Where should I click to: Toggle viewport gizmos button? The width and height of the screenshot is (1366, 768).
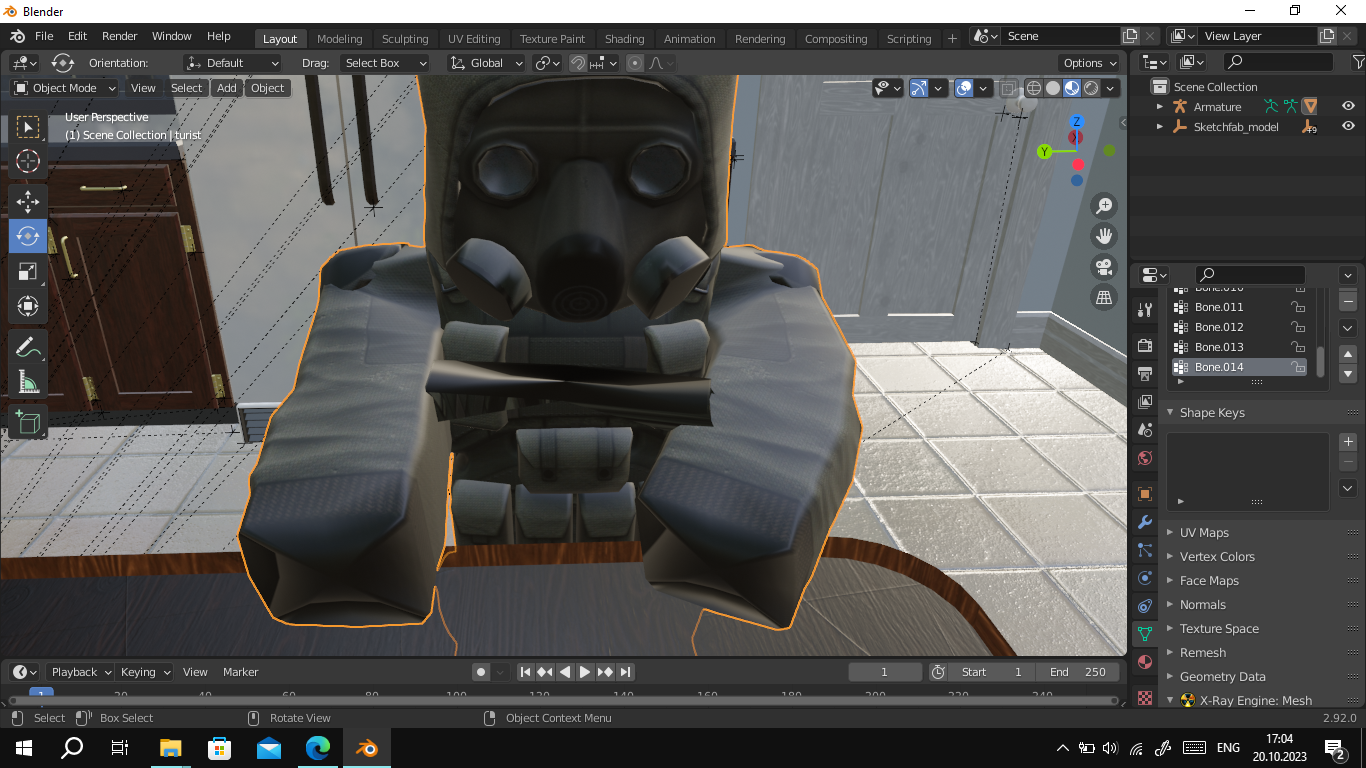point(919,88)
